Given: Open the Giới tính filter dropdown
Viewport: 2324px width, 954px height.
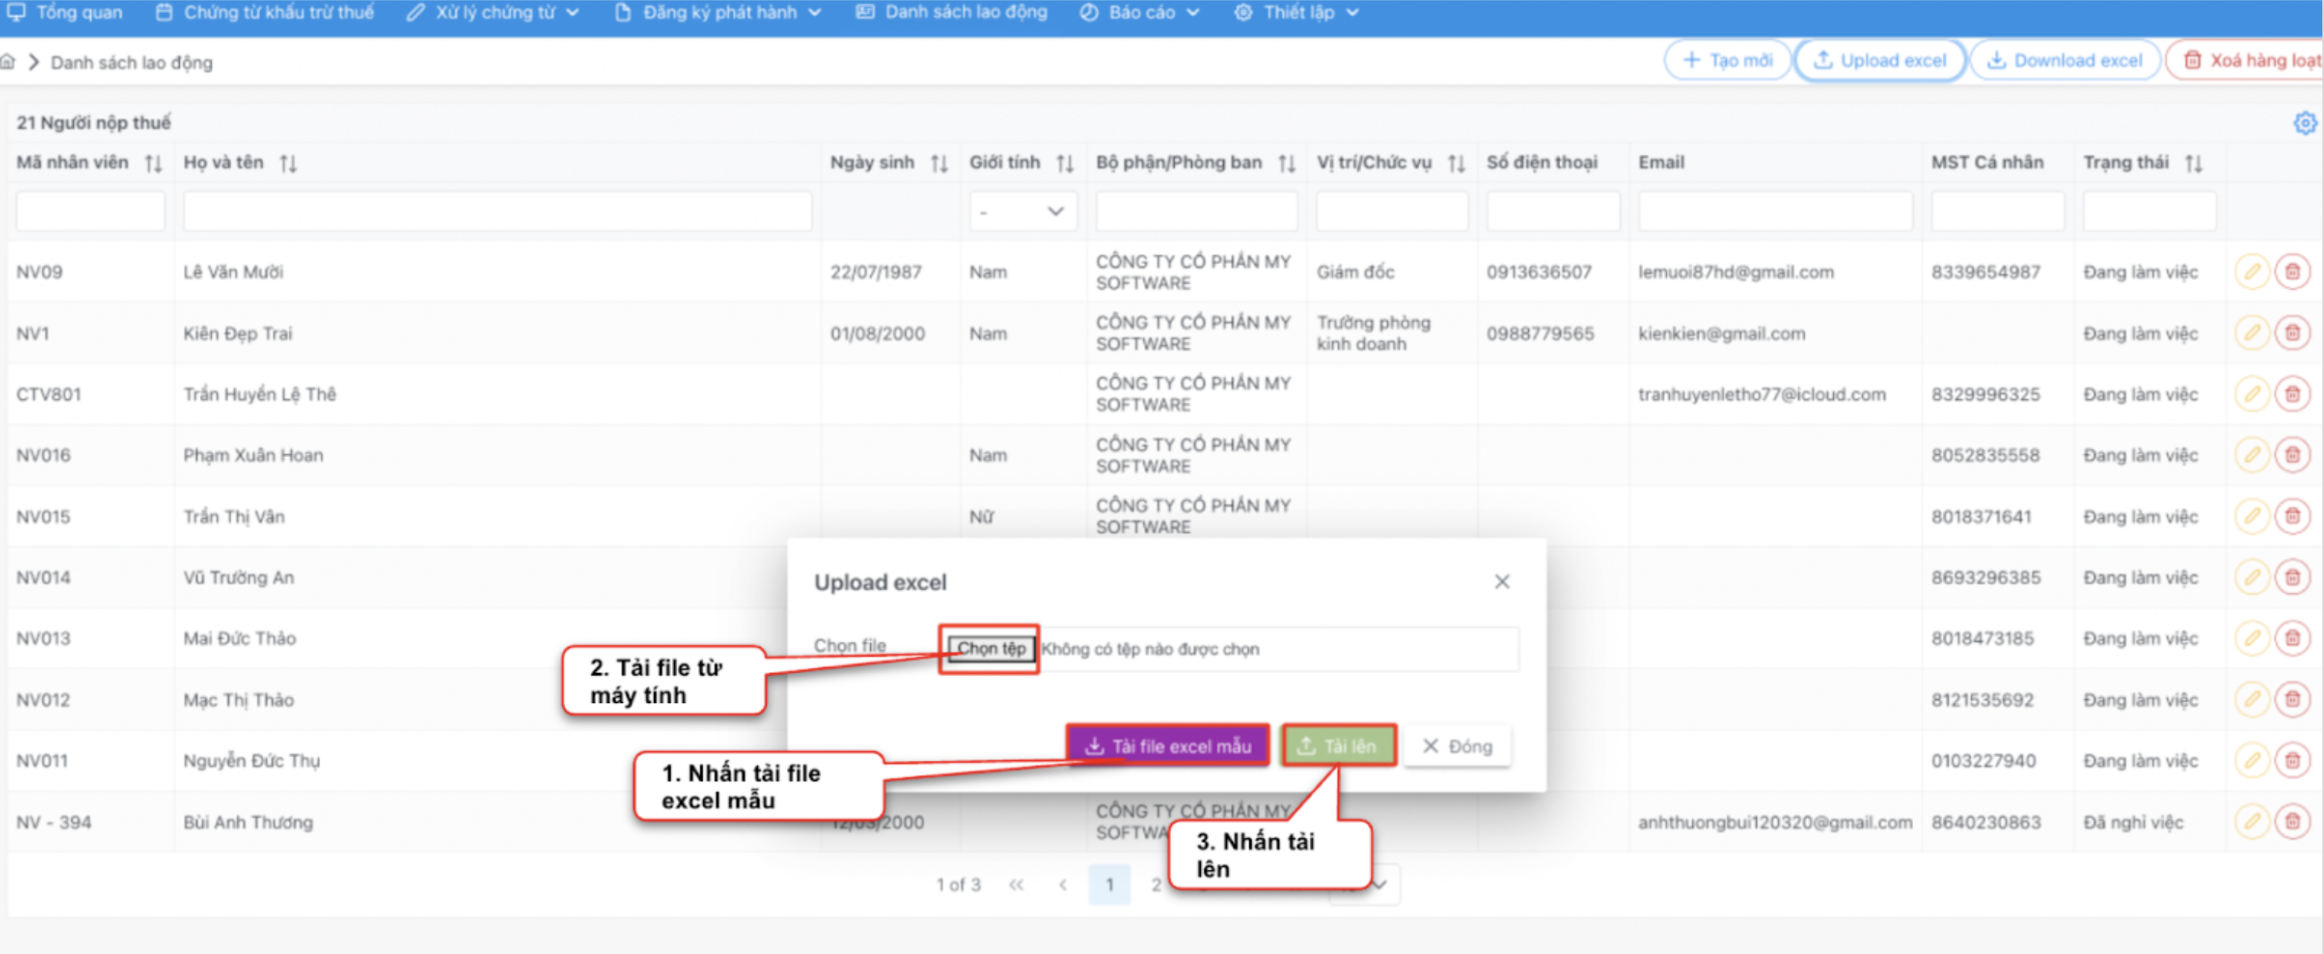Looking at the screenshot, I should click(1022, 212).
